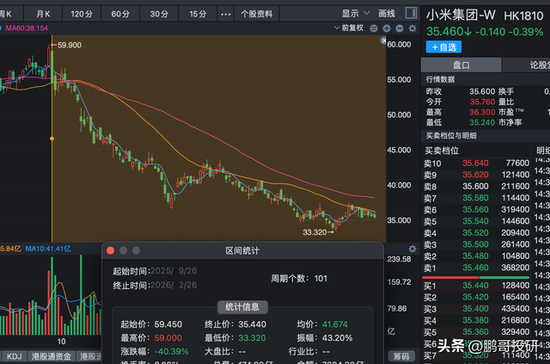This screenshot has width=550, height=364.
Task: Click 今开 value 35.760
Action: [x=482, y=102]
